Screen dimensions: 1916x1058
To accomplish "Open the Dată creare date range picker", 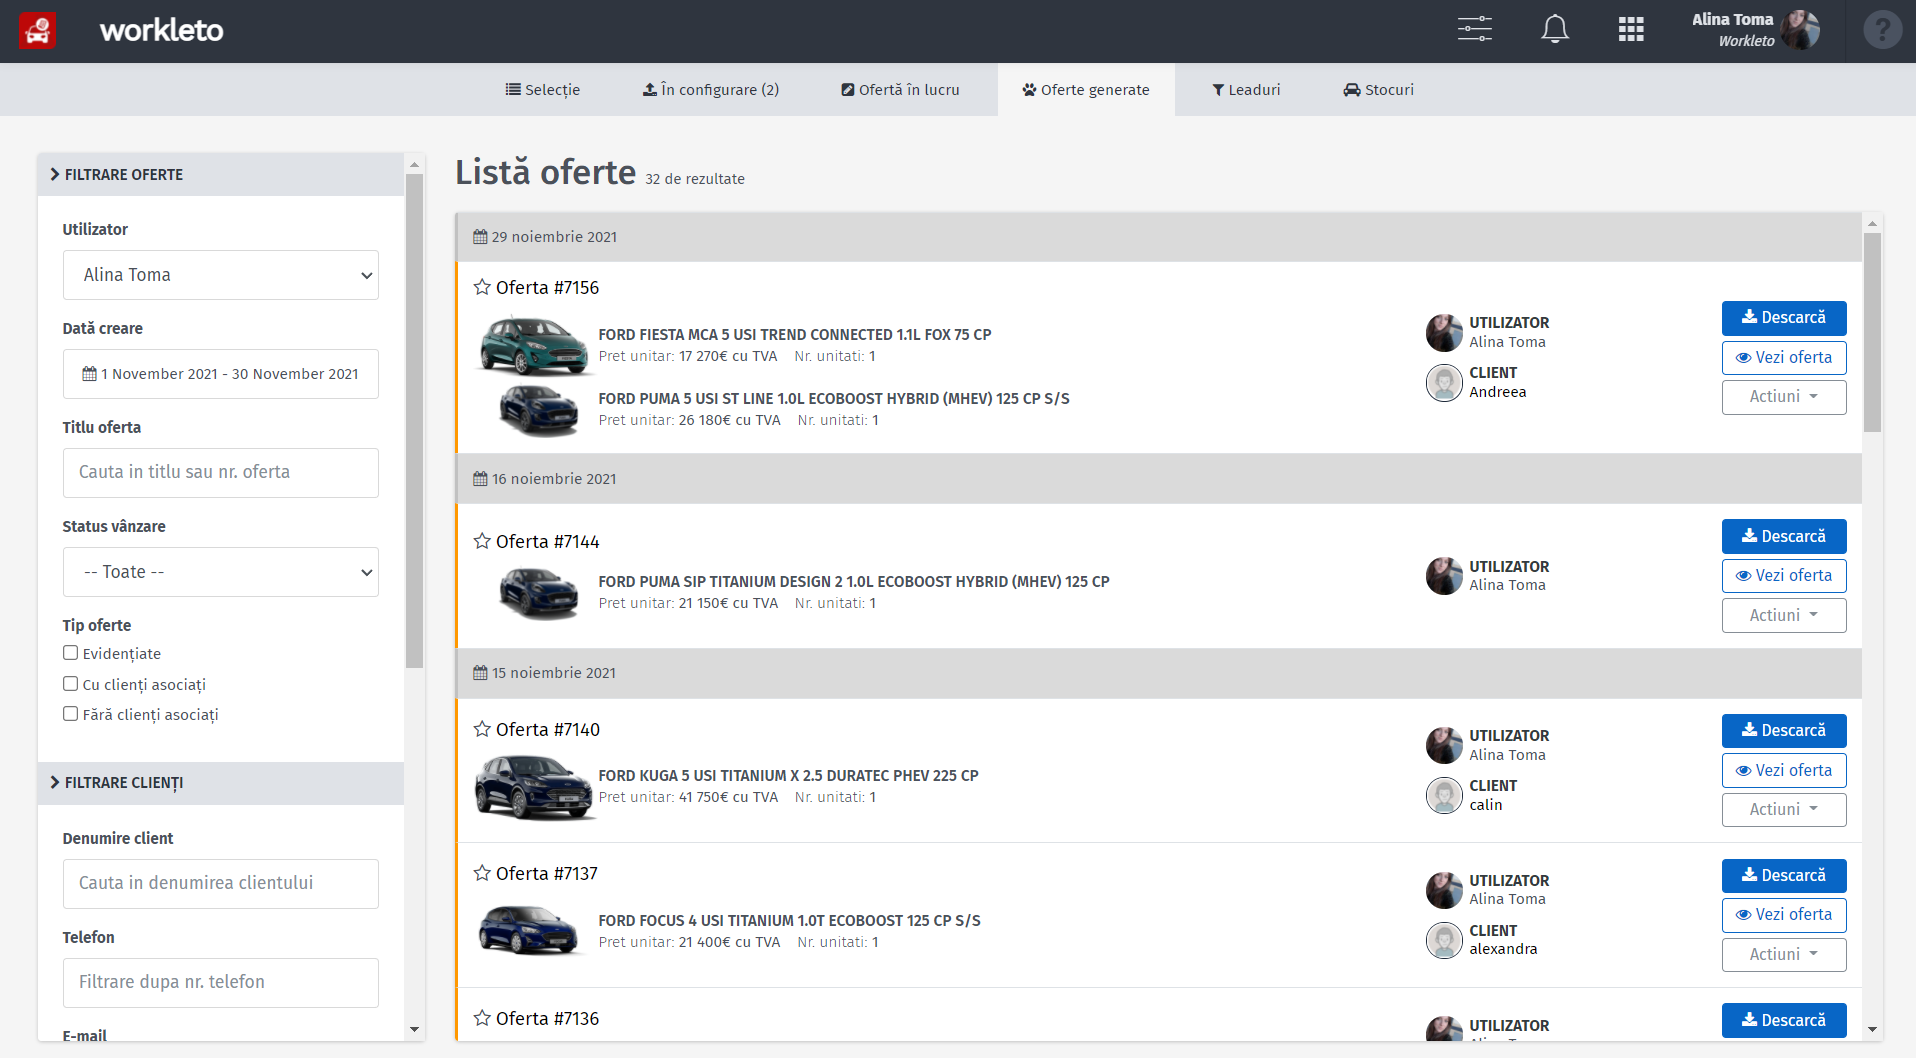I will click(221, 374).
